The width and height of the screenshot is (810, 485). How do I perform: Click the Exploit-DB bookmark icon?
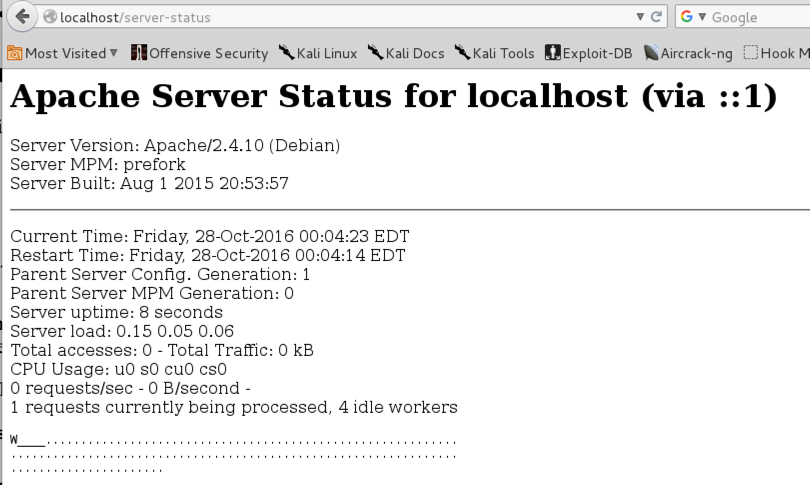click(553, 53)
